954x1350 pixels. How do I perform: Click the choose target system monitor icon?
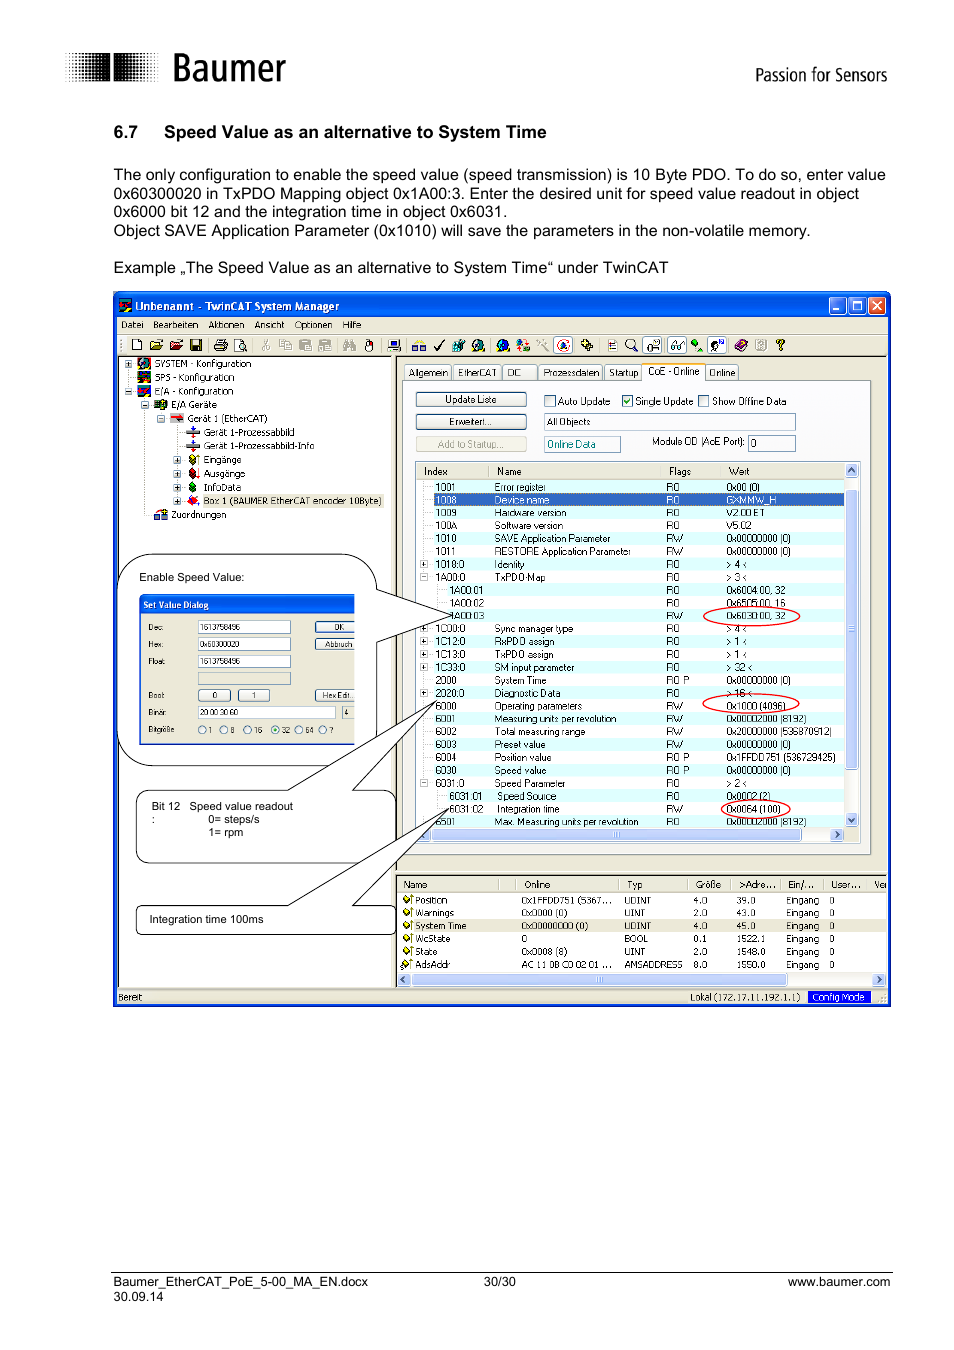395,345
